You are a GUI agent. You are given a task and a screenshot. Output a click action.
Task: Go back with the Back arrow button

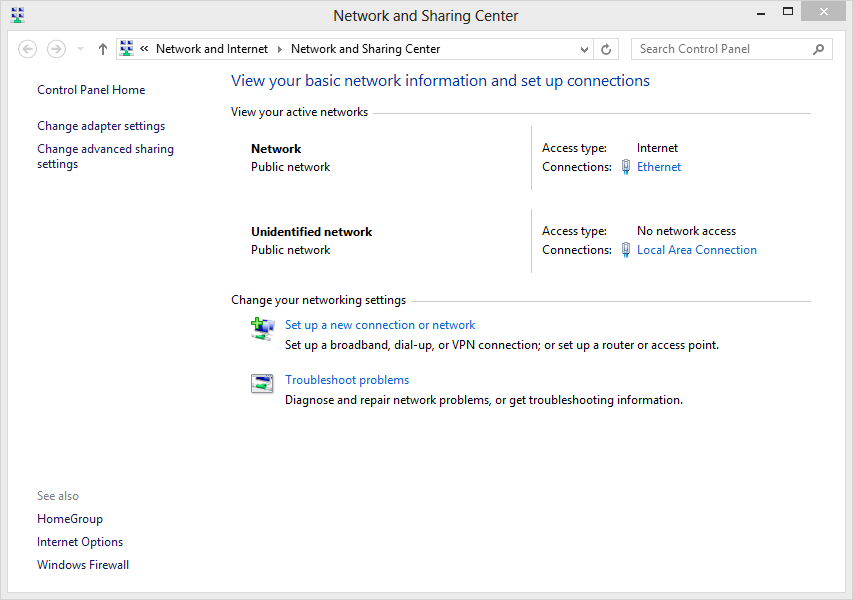point(28,49)
